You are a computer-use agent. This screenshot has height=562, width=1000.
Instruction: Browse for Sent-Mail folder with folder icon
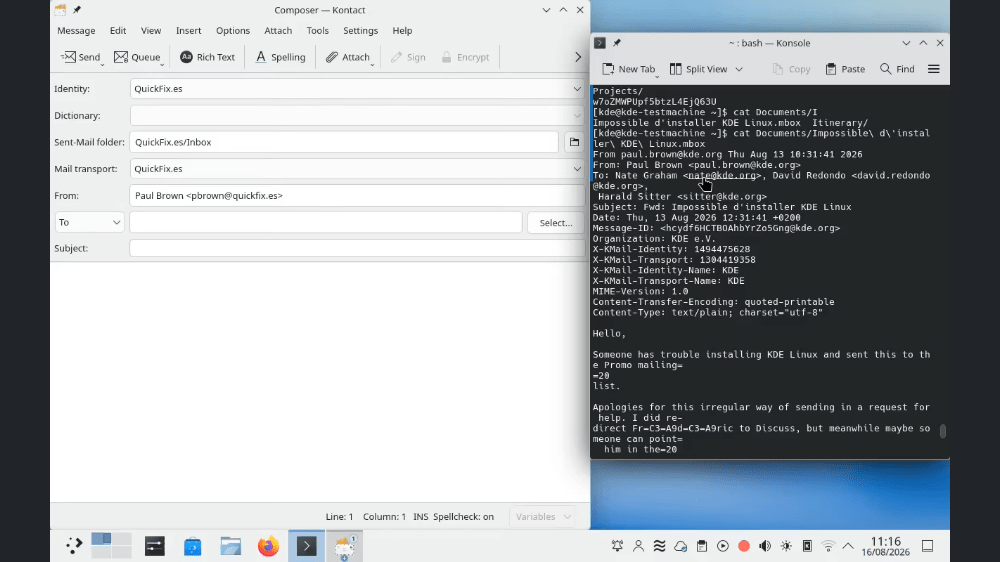click(574, 142)
